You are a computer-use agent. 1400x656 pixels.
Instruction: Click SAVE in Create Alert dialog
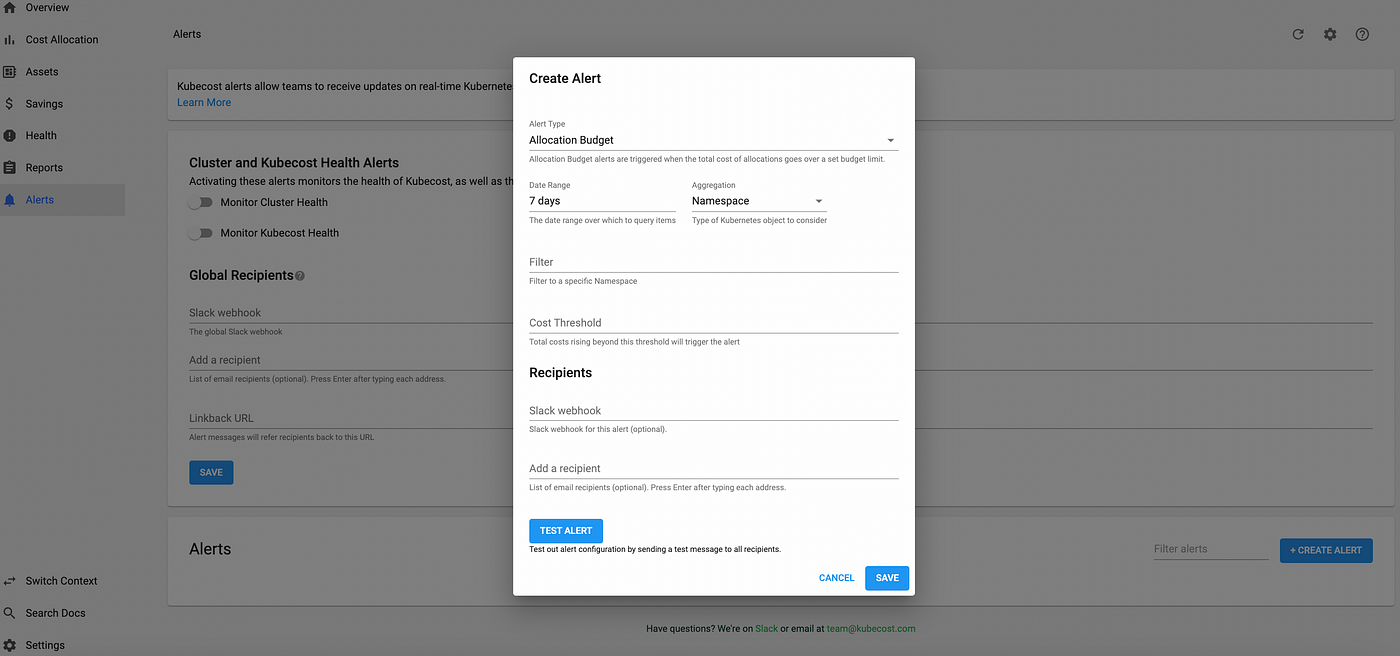(887, 578)
